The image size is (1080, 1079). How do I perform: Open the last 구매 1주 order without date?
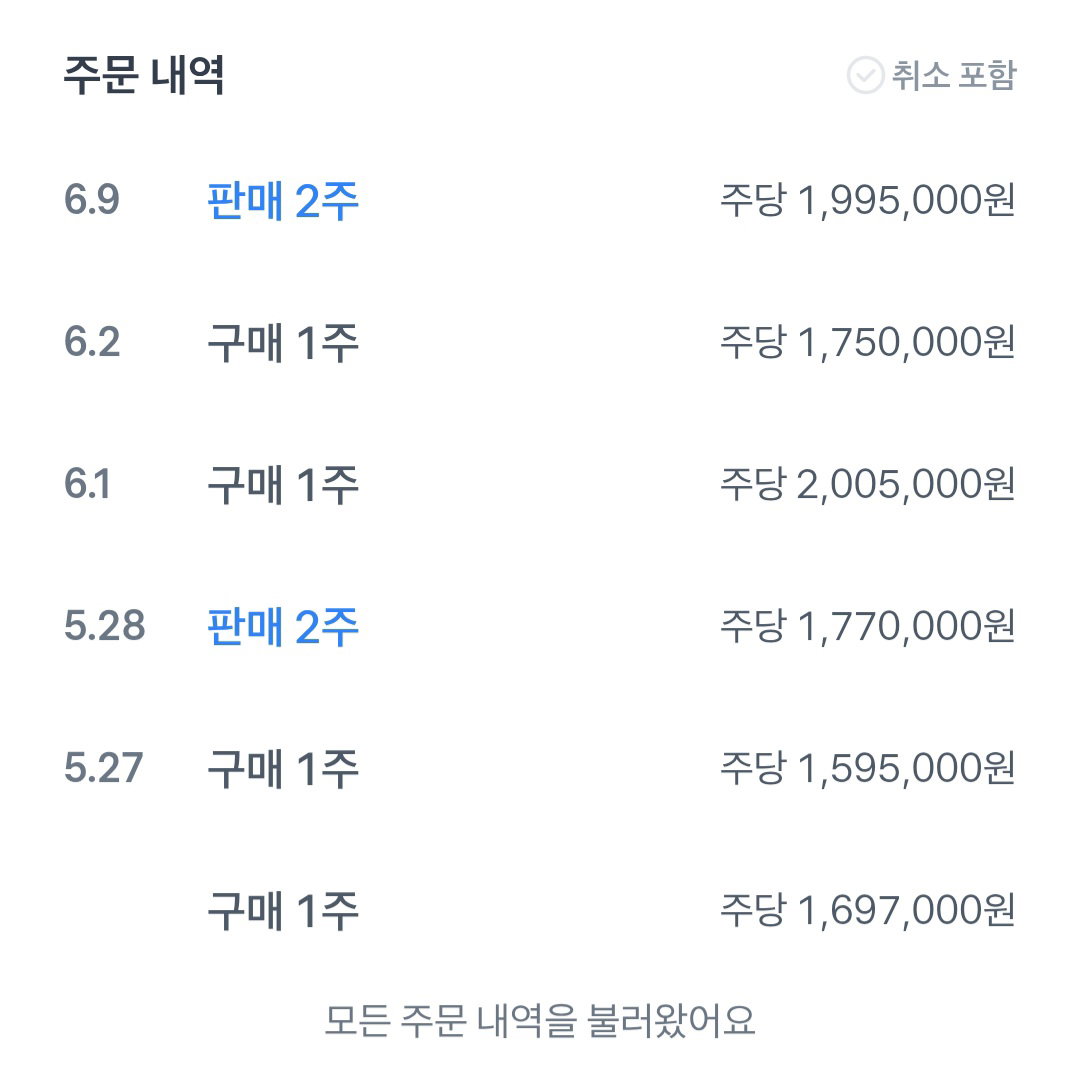pyautogui.click(x=540, y=910)
